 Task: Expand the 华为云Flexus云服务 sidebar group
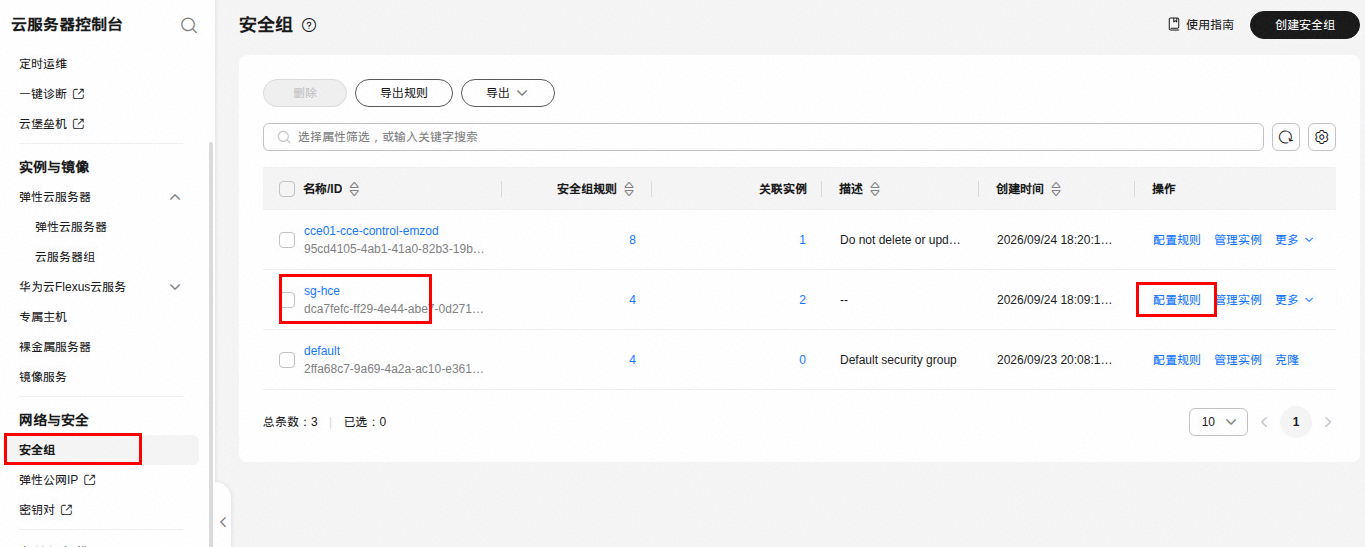[x=175, y=287]
